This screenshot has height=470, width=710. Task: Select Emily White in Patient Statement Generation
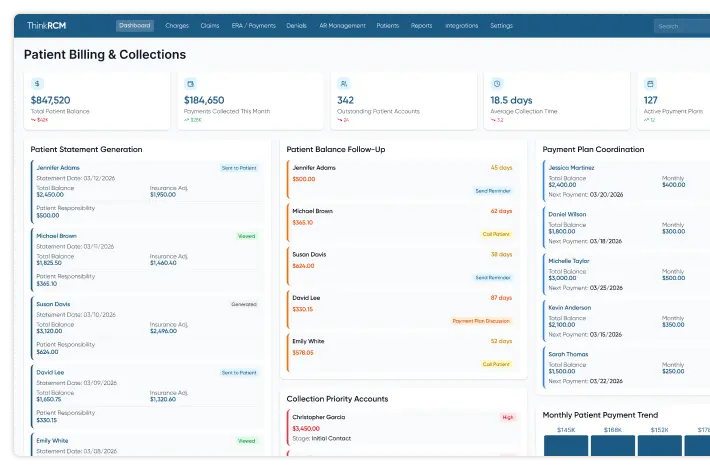coord(52,441)
